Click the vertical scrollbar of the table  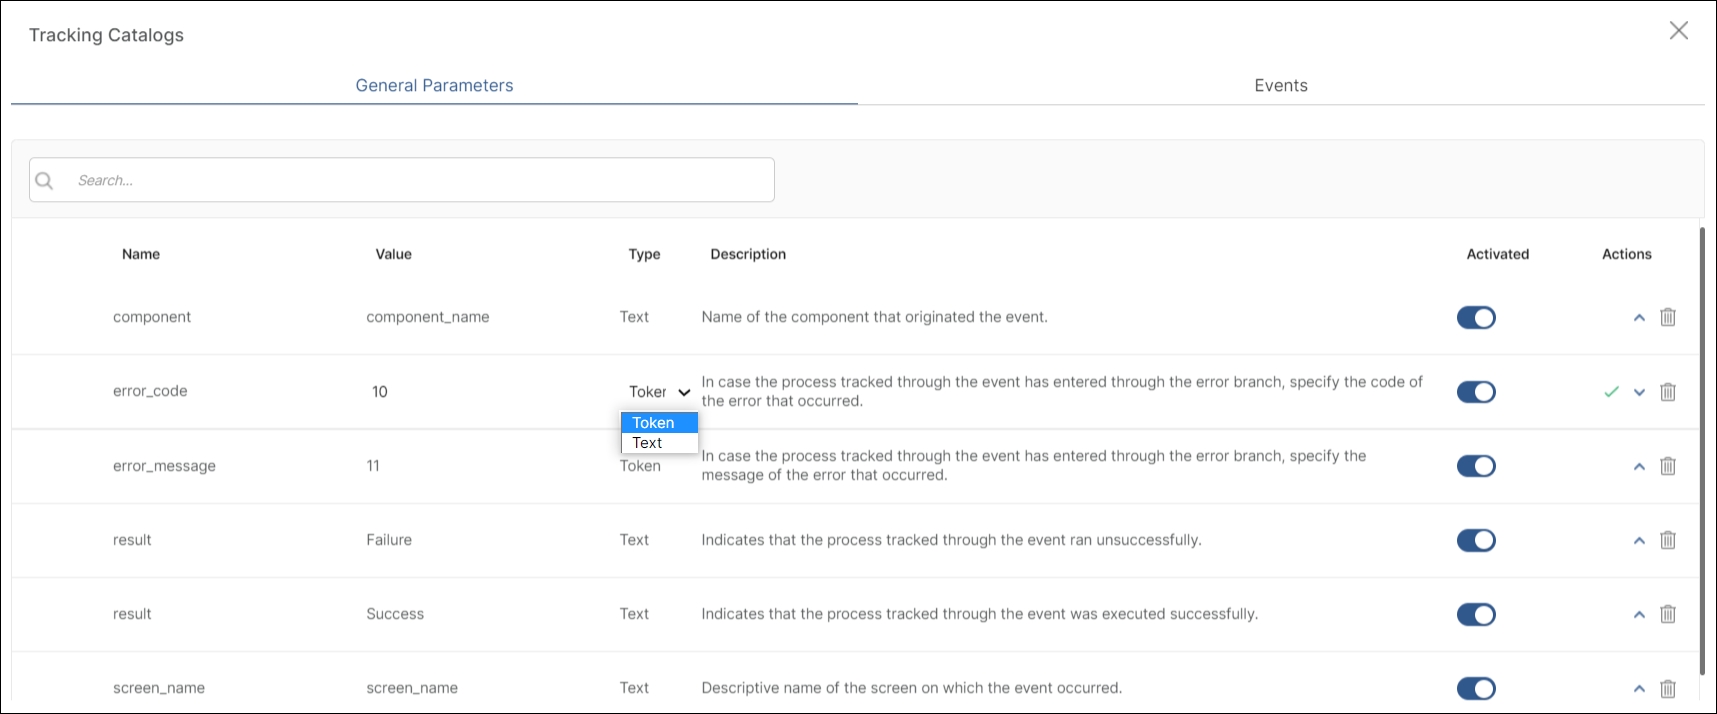click(1702, 450)
